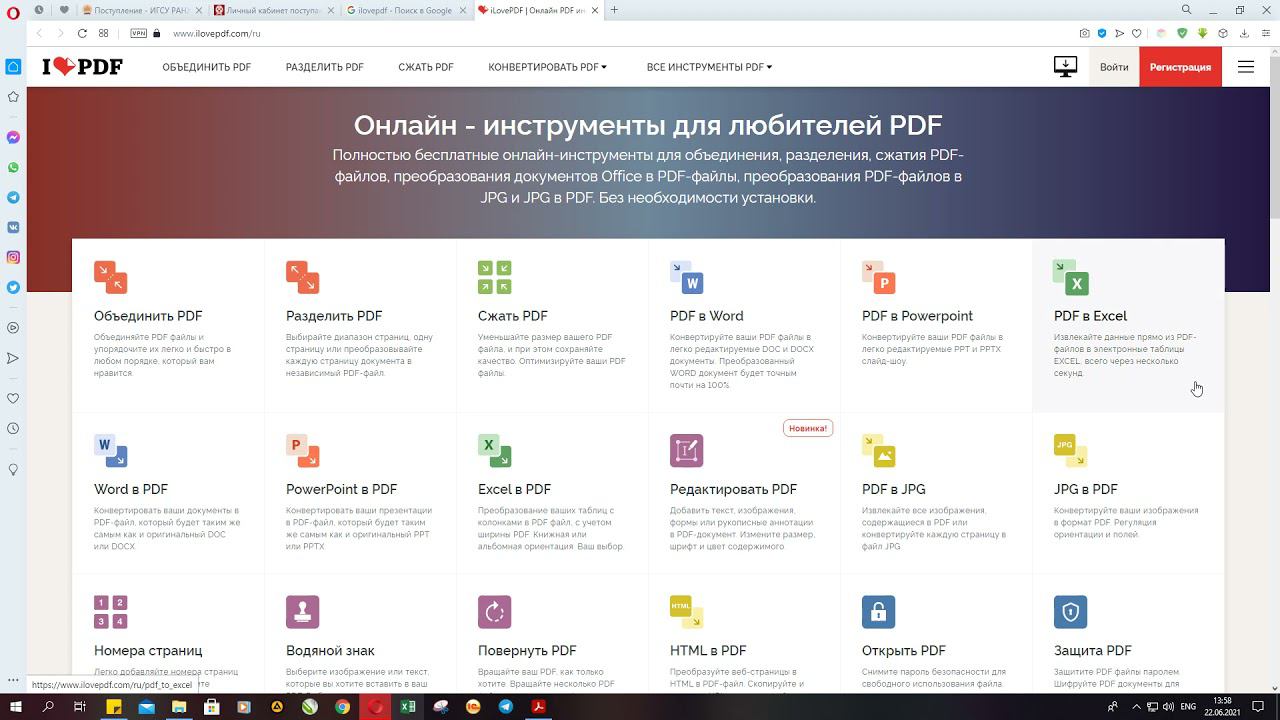Click the Открыть PDF unlock icon
Viewport: 1280px width, 720px height.
(878, 611)
